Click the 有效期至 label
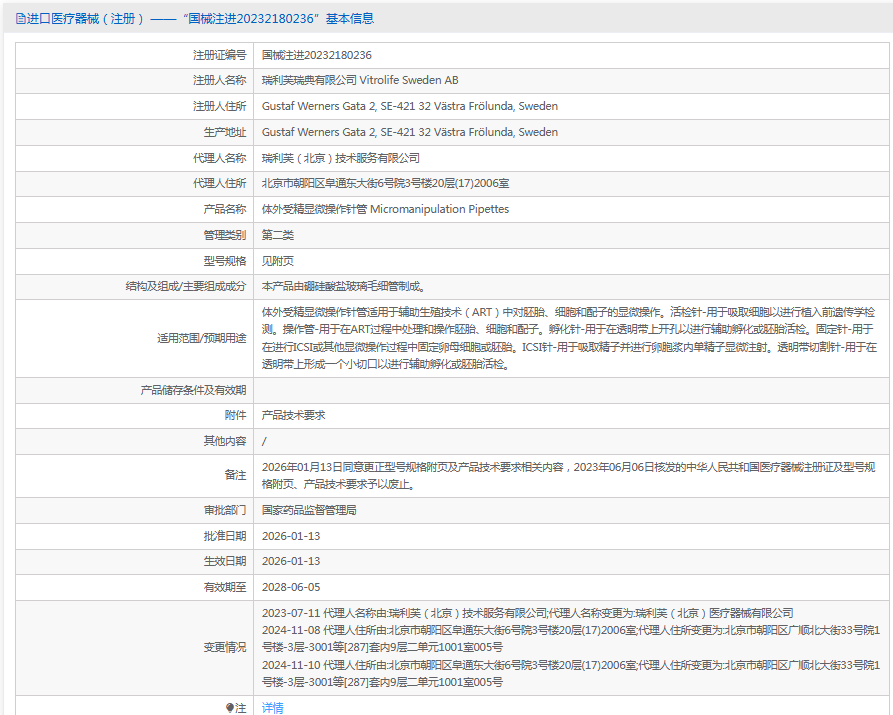The height and width of the screenshot is (715, 893). click(x=225, y=587)
